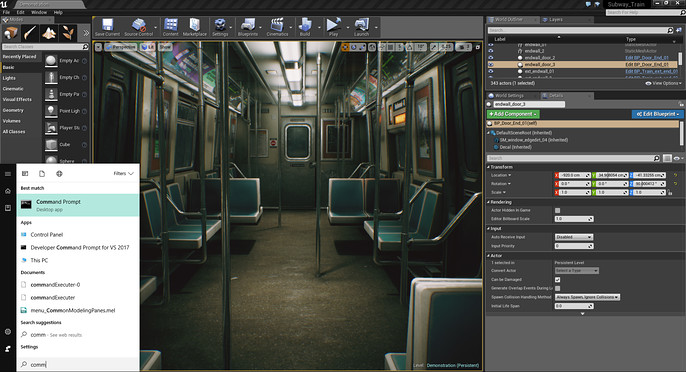Open Blueprints toolbar button
The image size is (686, 372).
tap(248, 27)
